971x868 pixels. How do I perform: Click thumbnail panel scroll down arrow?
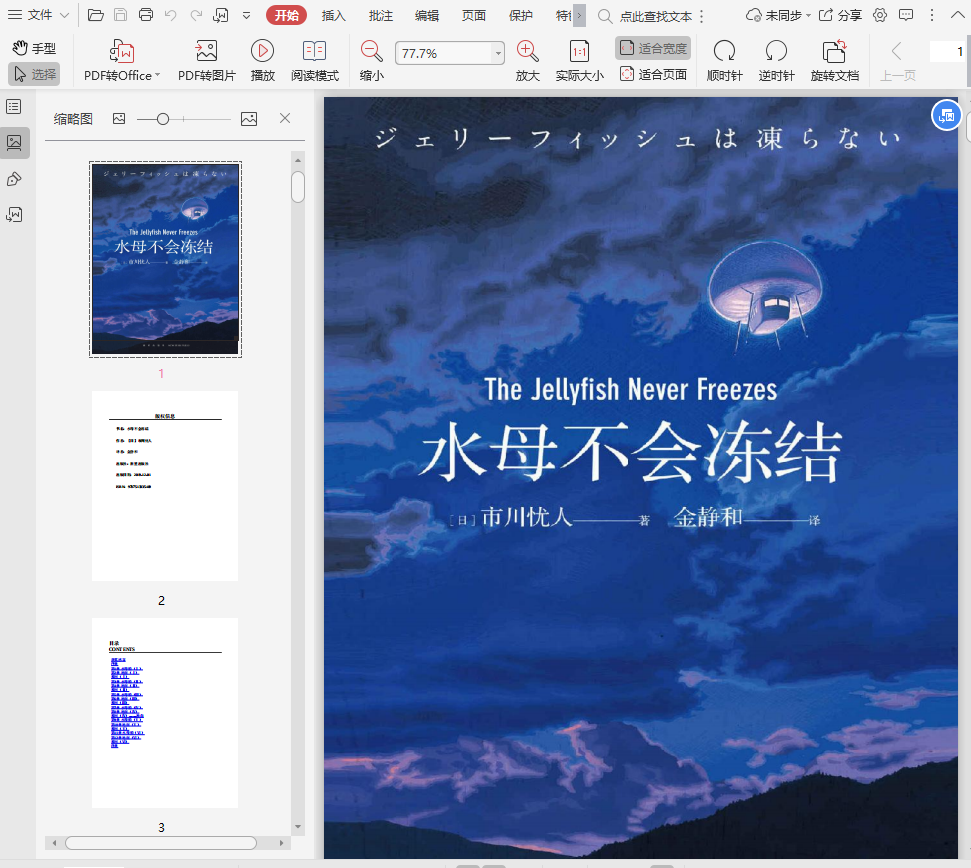coord(298,827)
